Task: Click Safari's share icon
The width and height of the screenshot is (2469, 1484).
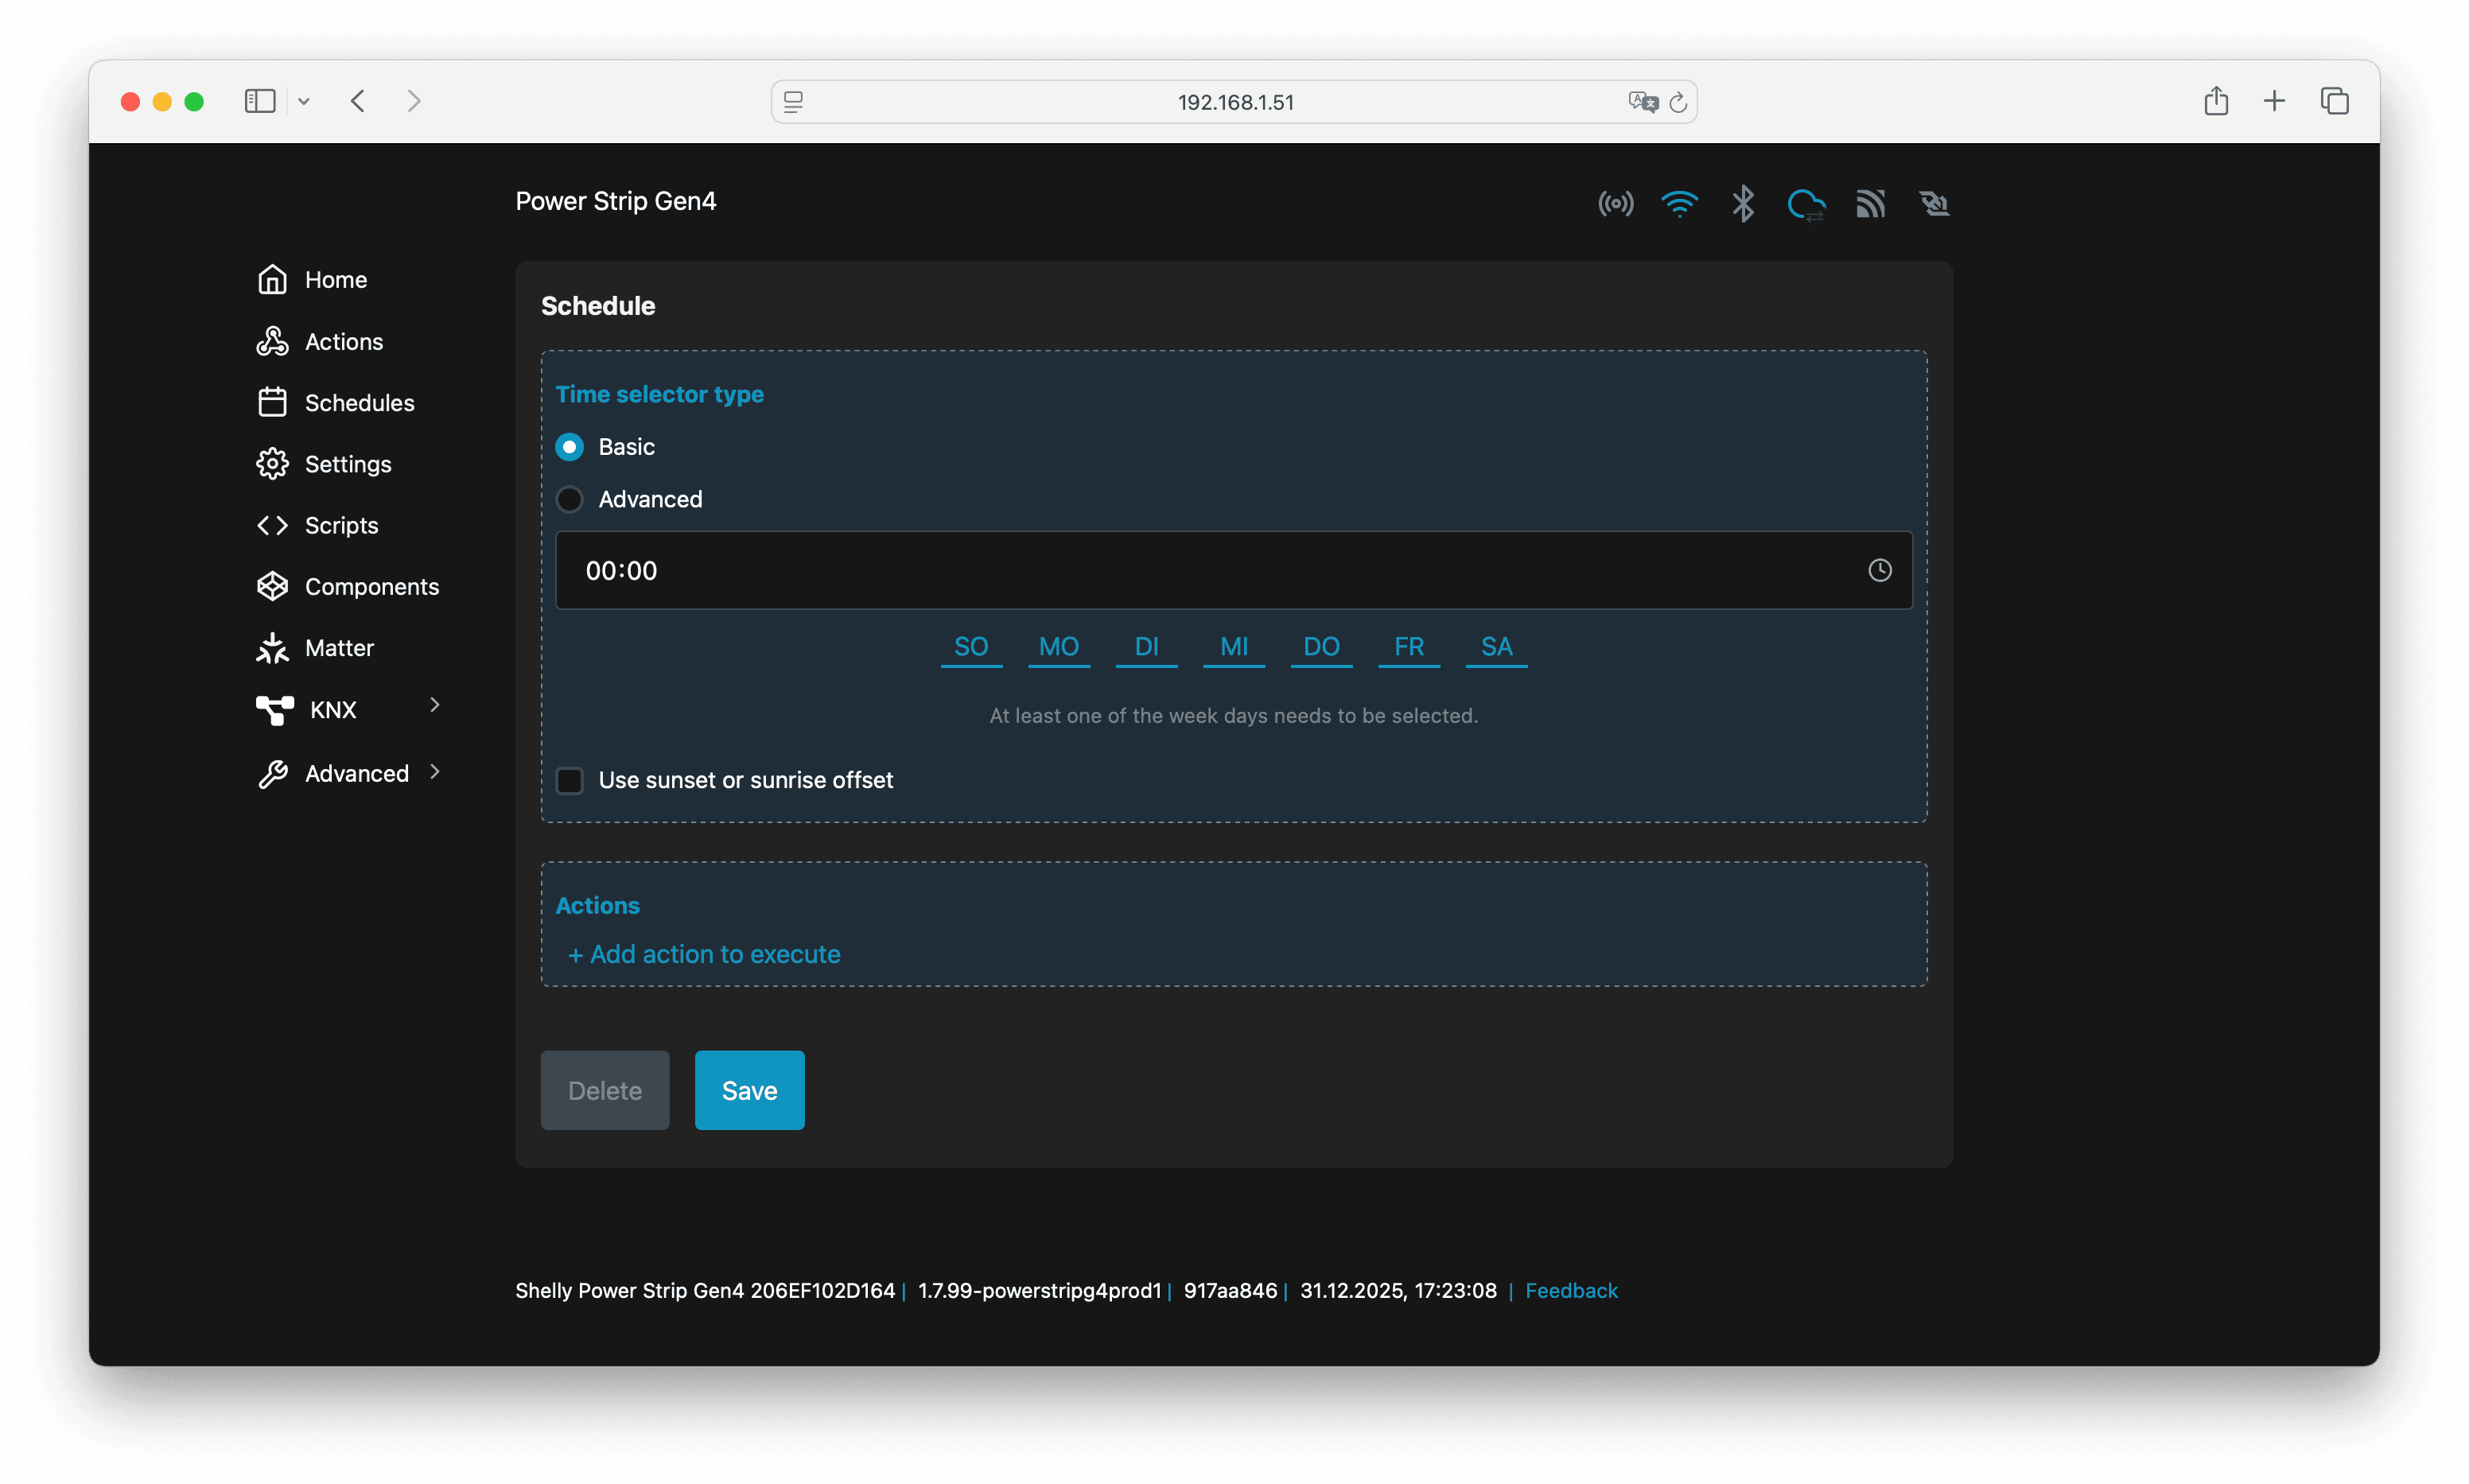Action: 2215,101
